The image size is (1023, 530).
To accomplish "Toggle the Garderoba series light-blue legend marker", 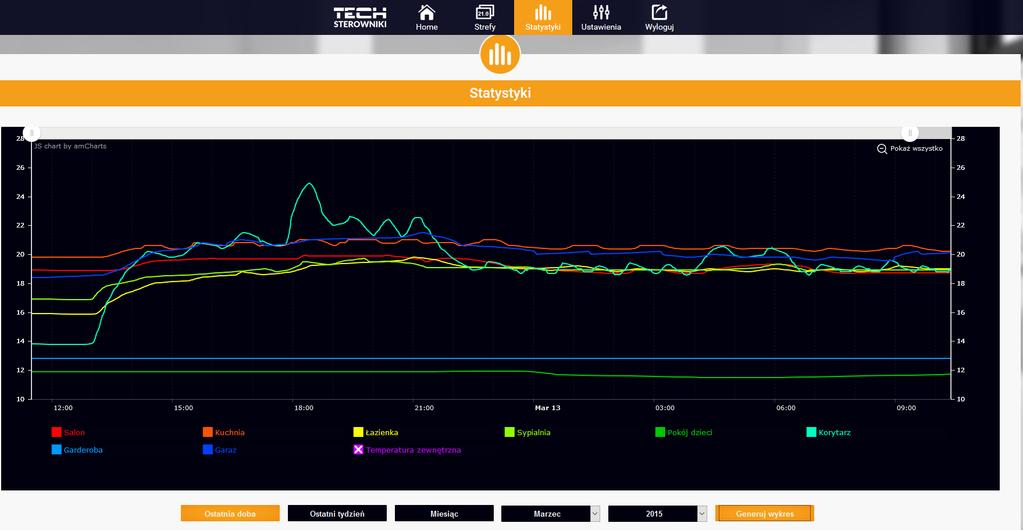I will pyautogui.click(x=56, y=450).
